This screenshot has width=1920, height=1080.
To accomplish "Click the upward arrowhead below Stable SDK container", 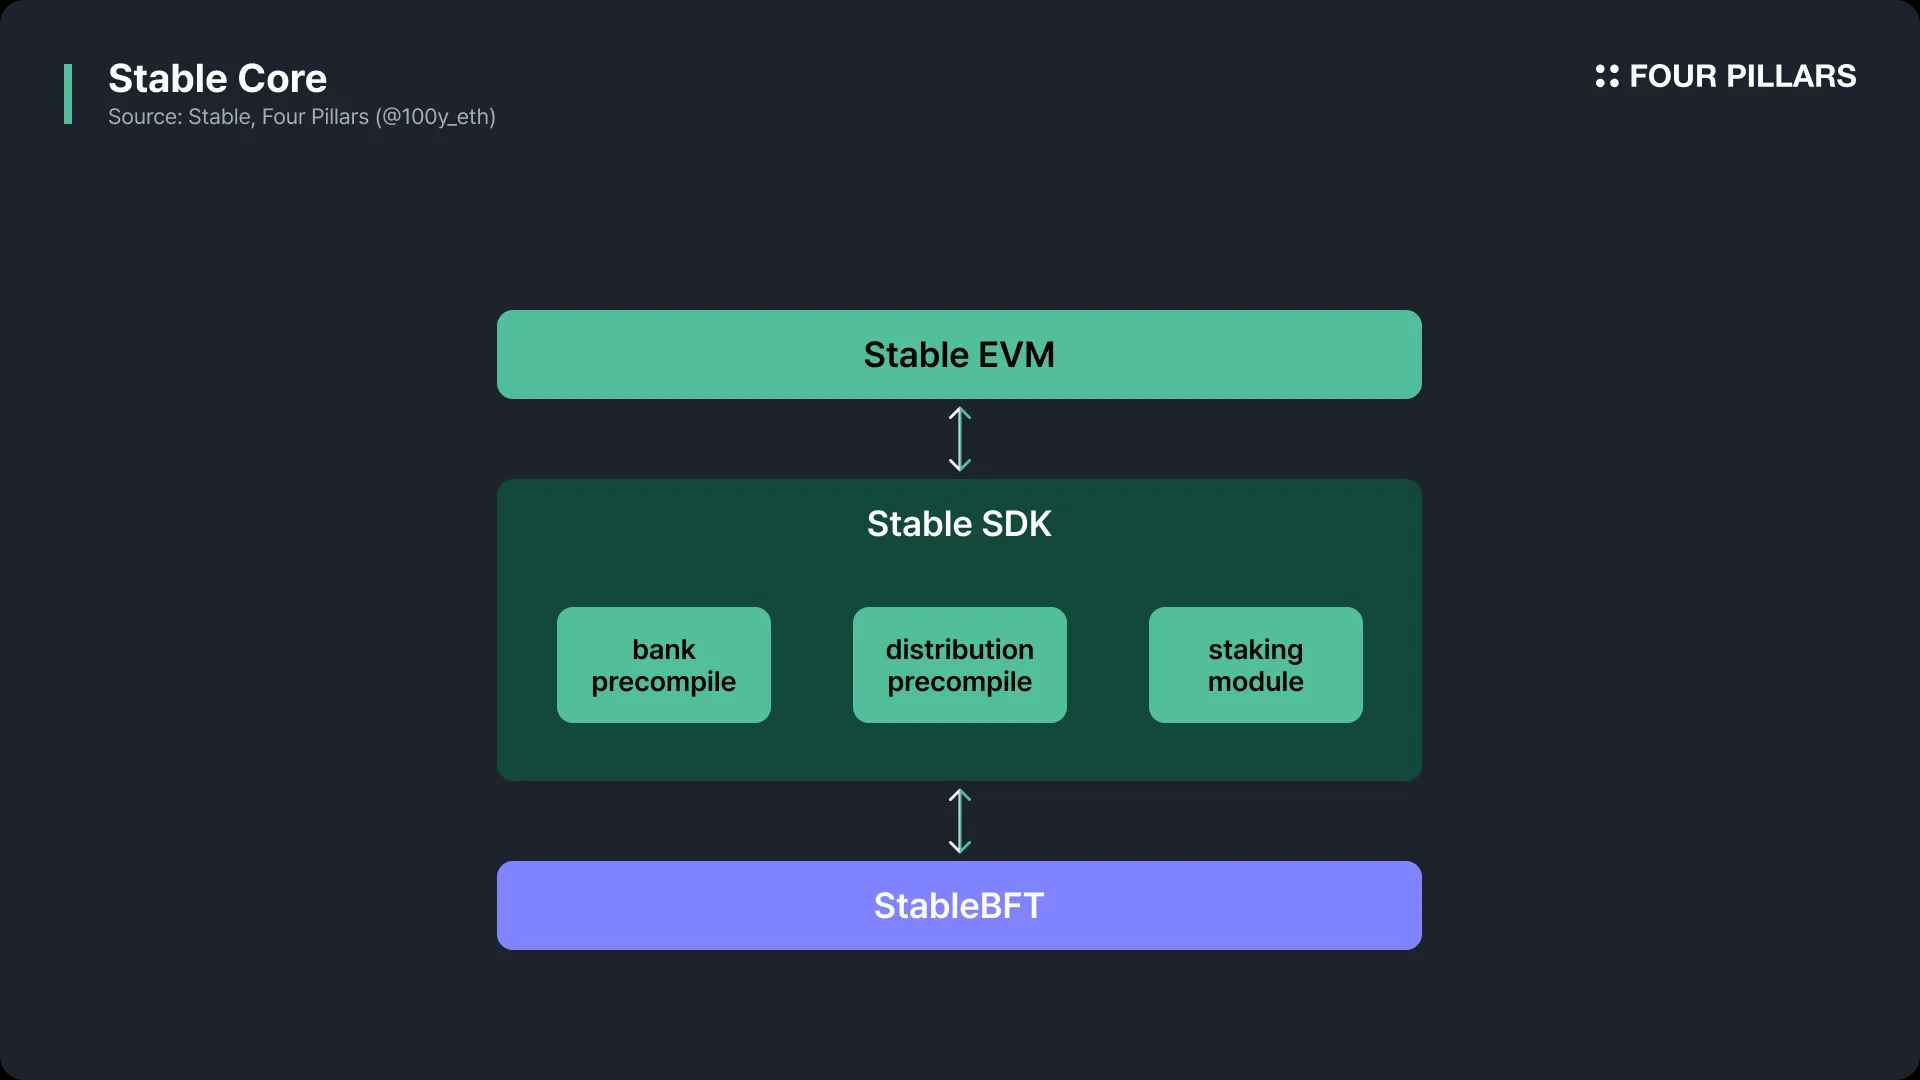I will [x=959, y=795].
